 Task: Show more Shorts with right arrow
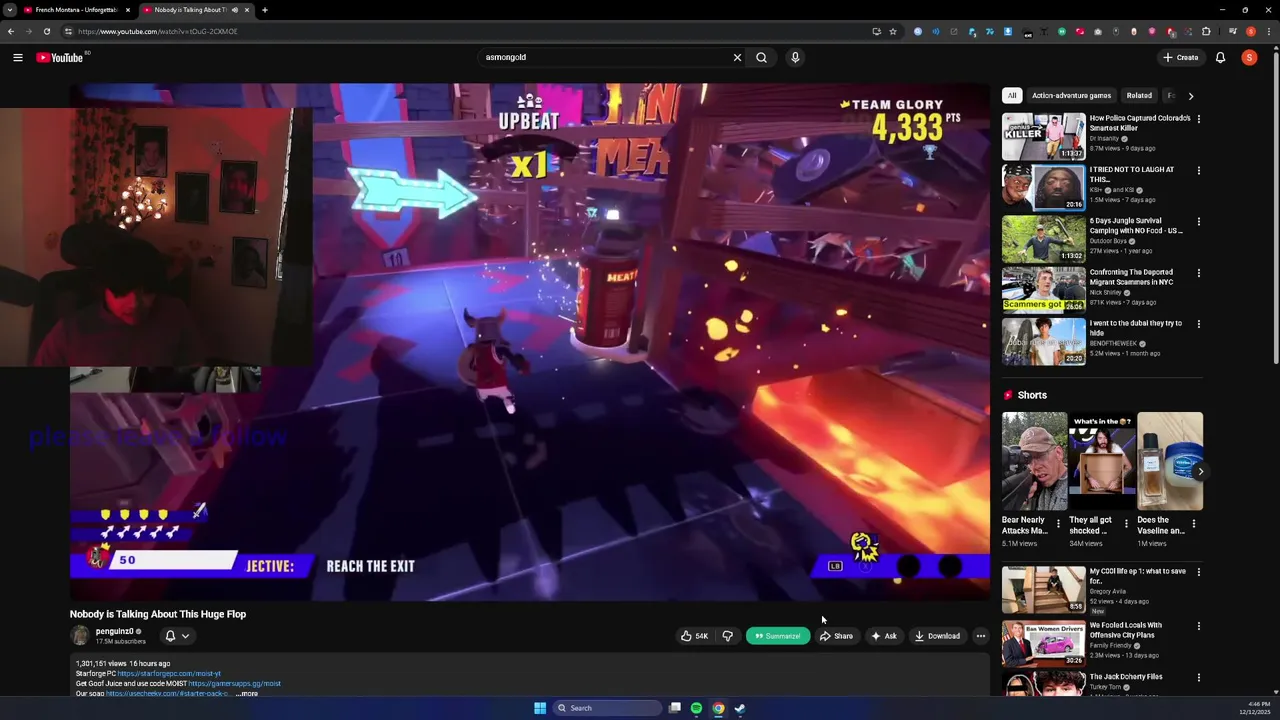1201,471
